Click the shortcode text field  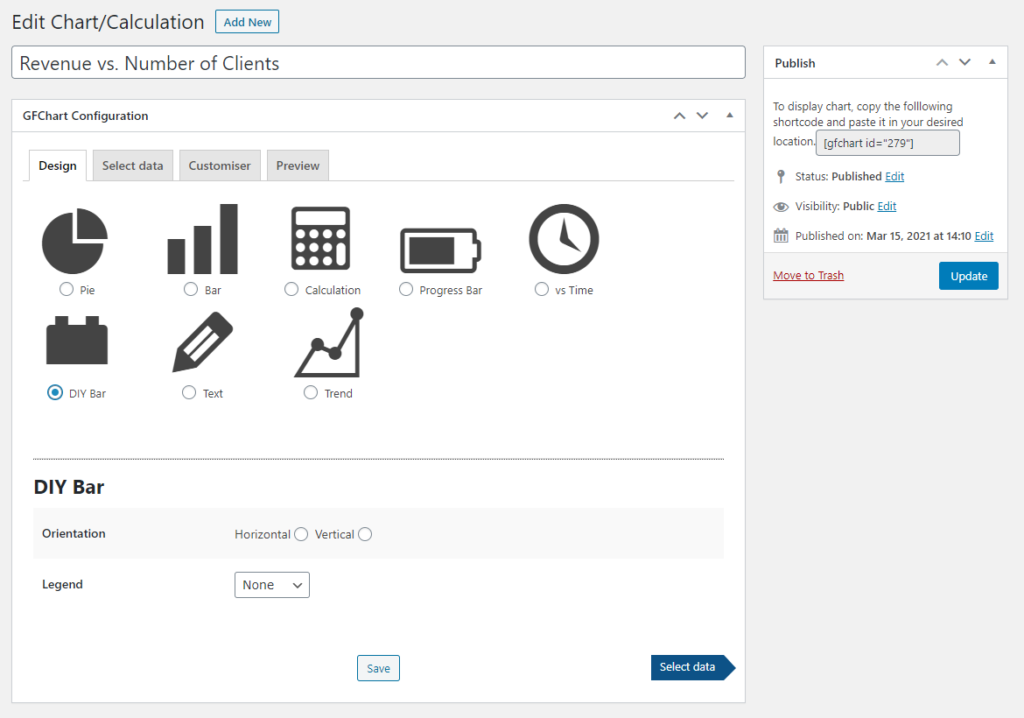pos(887,142)
